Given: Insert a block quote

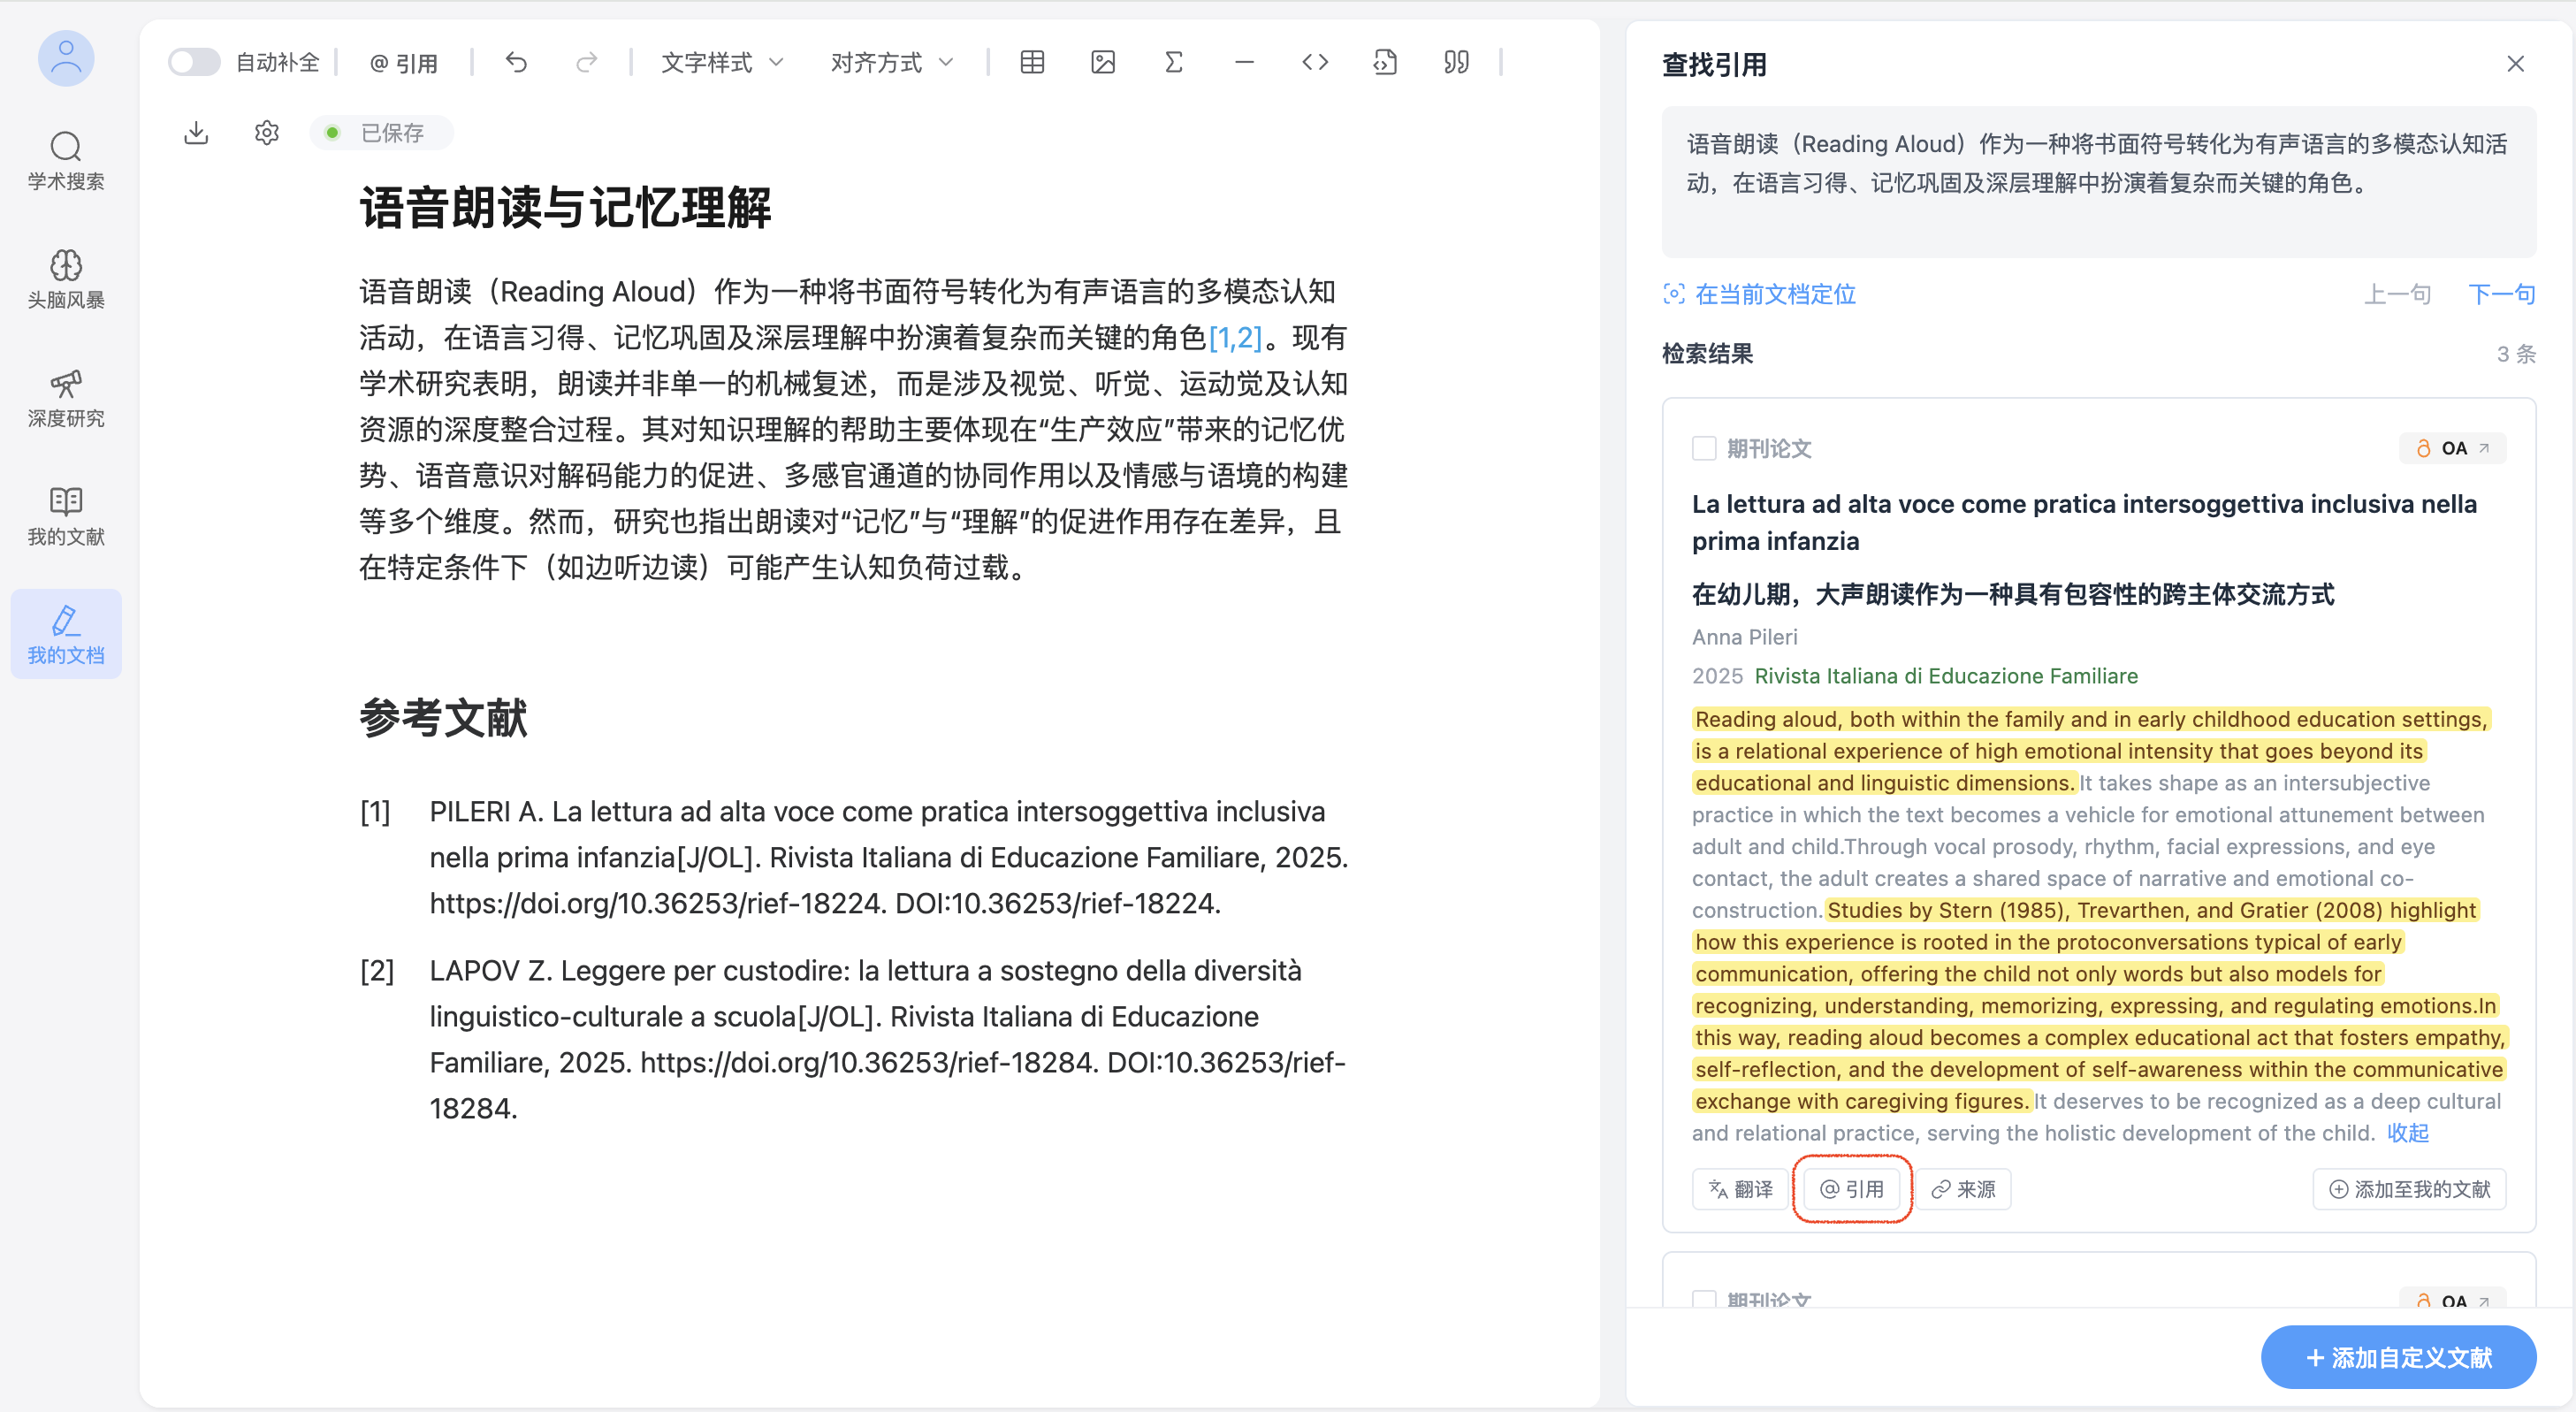Looking at the screenshot, I should 1457,62.
